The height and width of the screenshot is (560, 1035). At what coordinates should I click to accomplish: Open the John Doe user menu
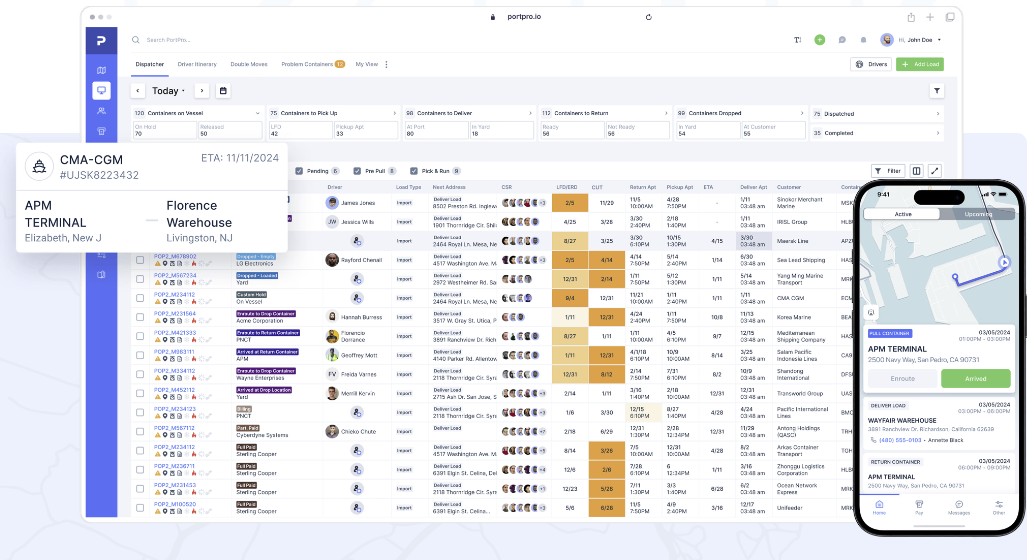(x=912, y=40)
